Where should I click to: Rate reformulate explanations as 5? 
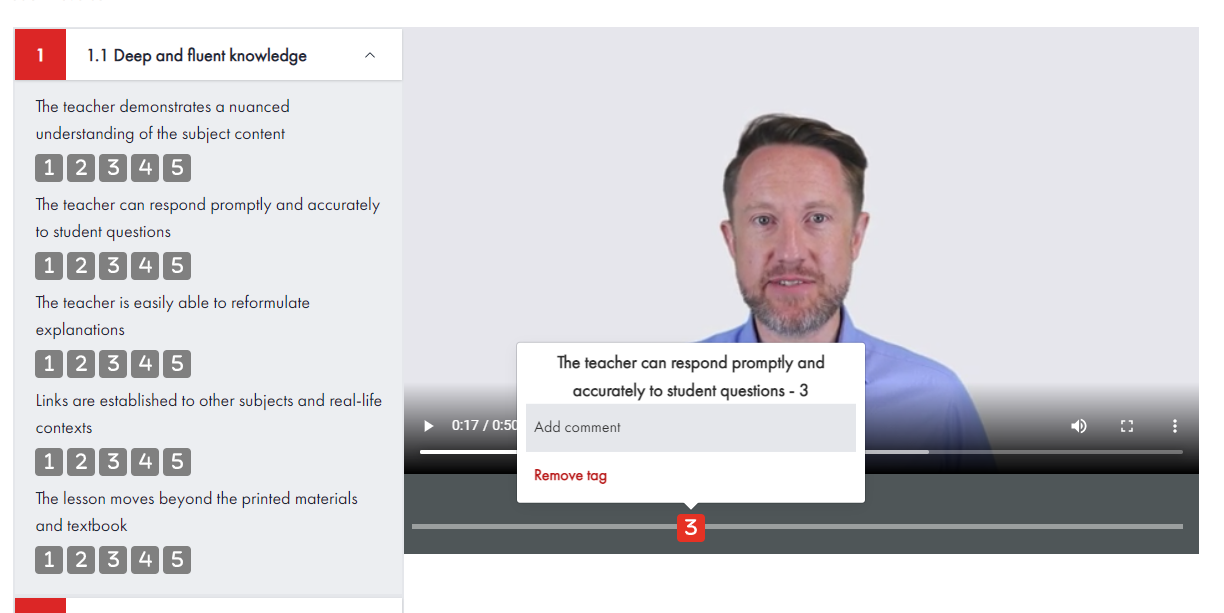coord(177,364)
